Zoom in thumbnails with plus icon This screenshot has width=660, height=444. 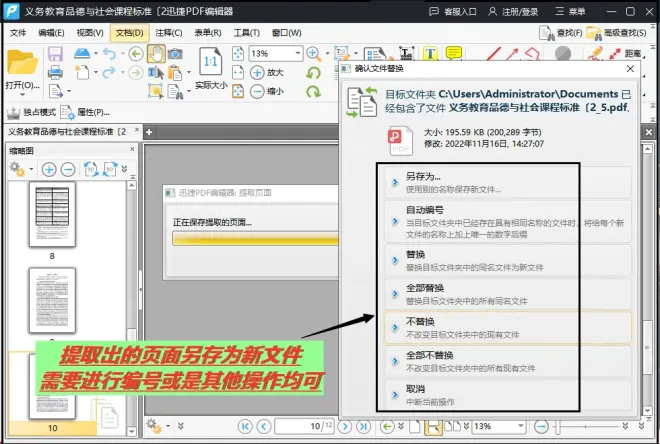click(49, 170)
